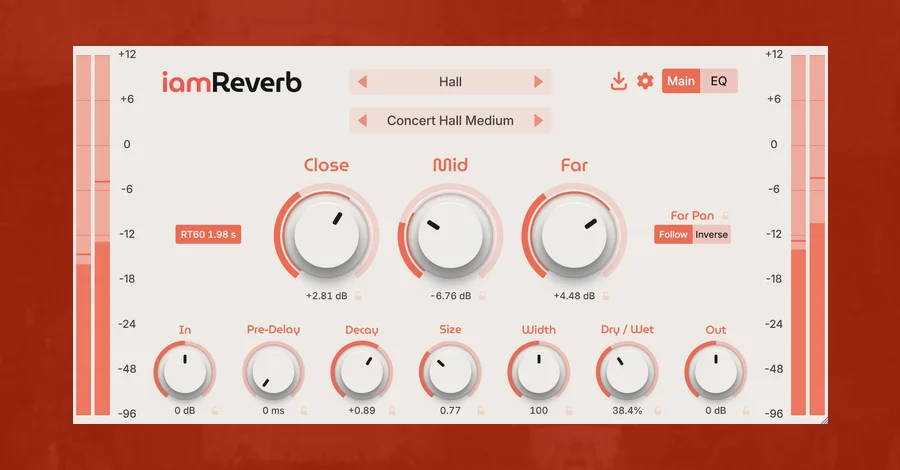The image size is (900, 470).
Task: Click the +4.48 dB Far value
Action: click(574, 296)
